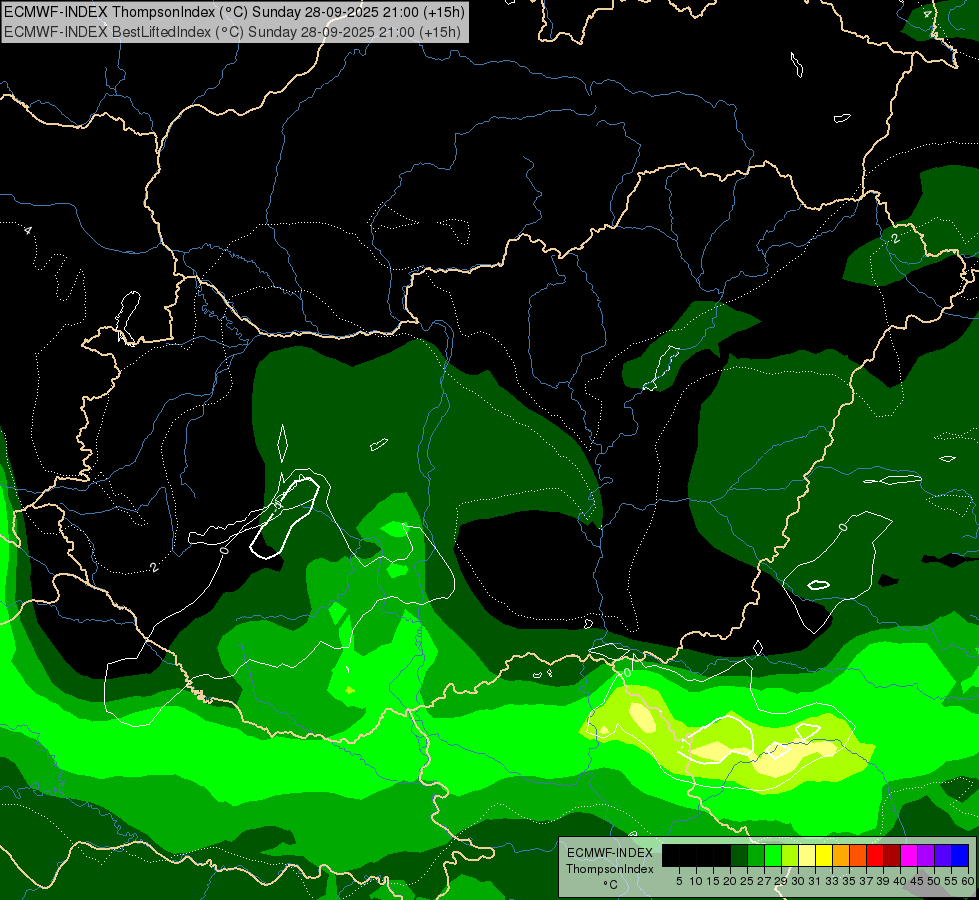Screen dimensions: 979x900
Task: Click the legend tick value 37
Action: point(866,881)
